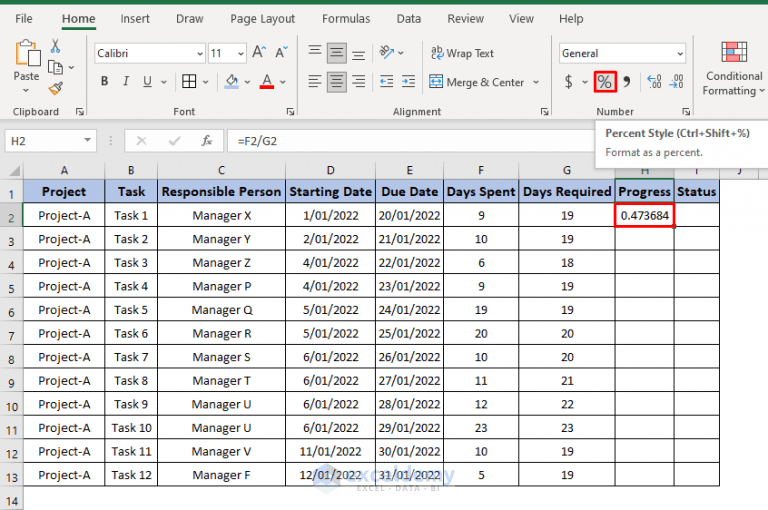The height and width of the screenshot is (510, 768).
Task: Switch to Data tab
Action: (408, 19)
